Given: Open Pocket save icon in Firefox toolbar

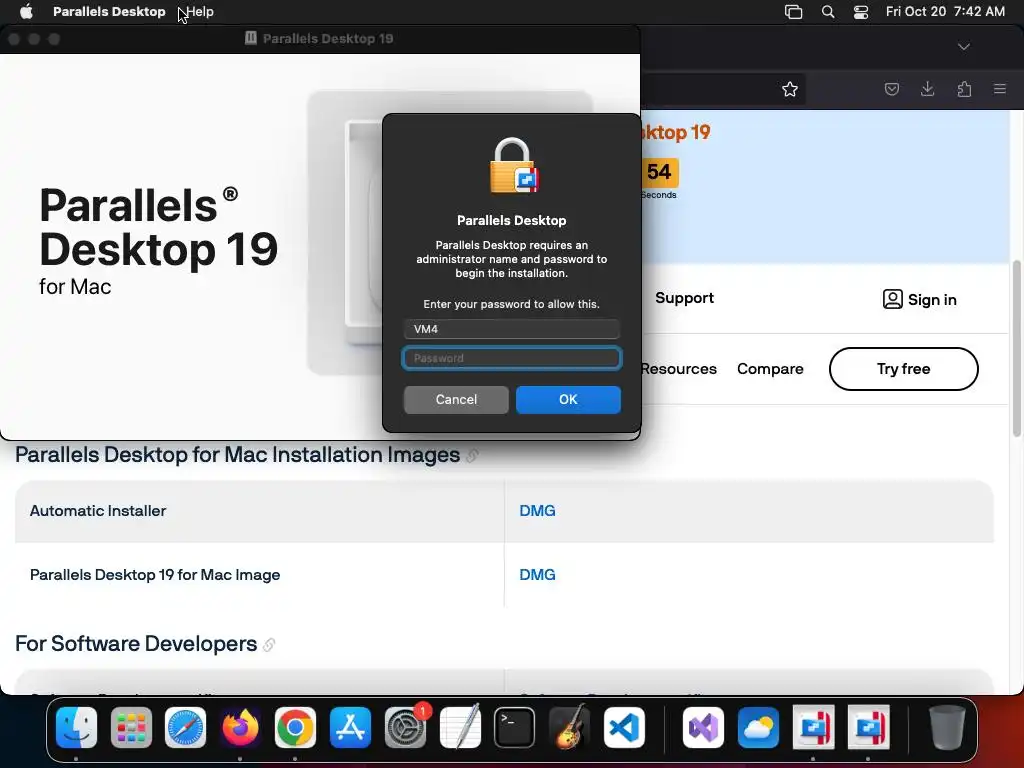Looking at the screenshot, I should (891, 89).
